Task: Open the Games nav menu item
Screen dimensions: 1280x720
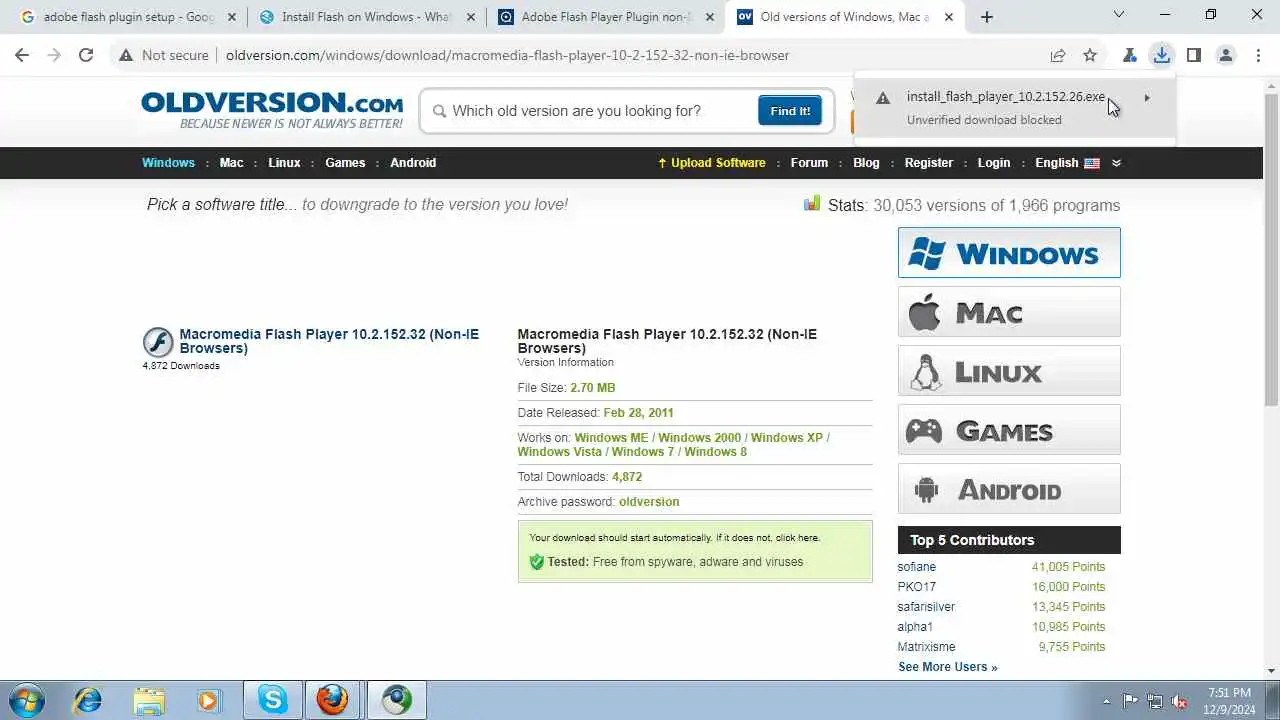Action: (x=345, y=162)
